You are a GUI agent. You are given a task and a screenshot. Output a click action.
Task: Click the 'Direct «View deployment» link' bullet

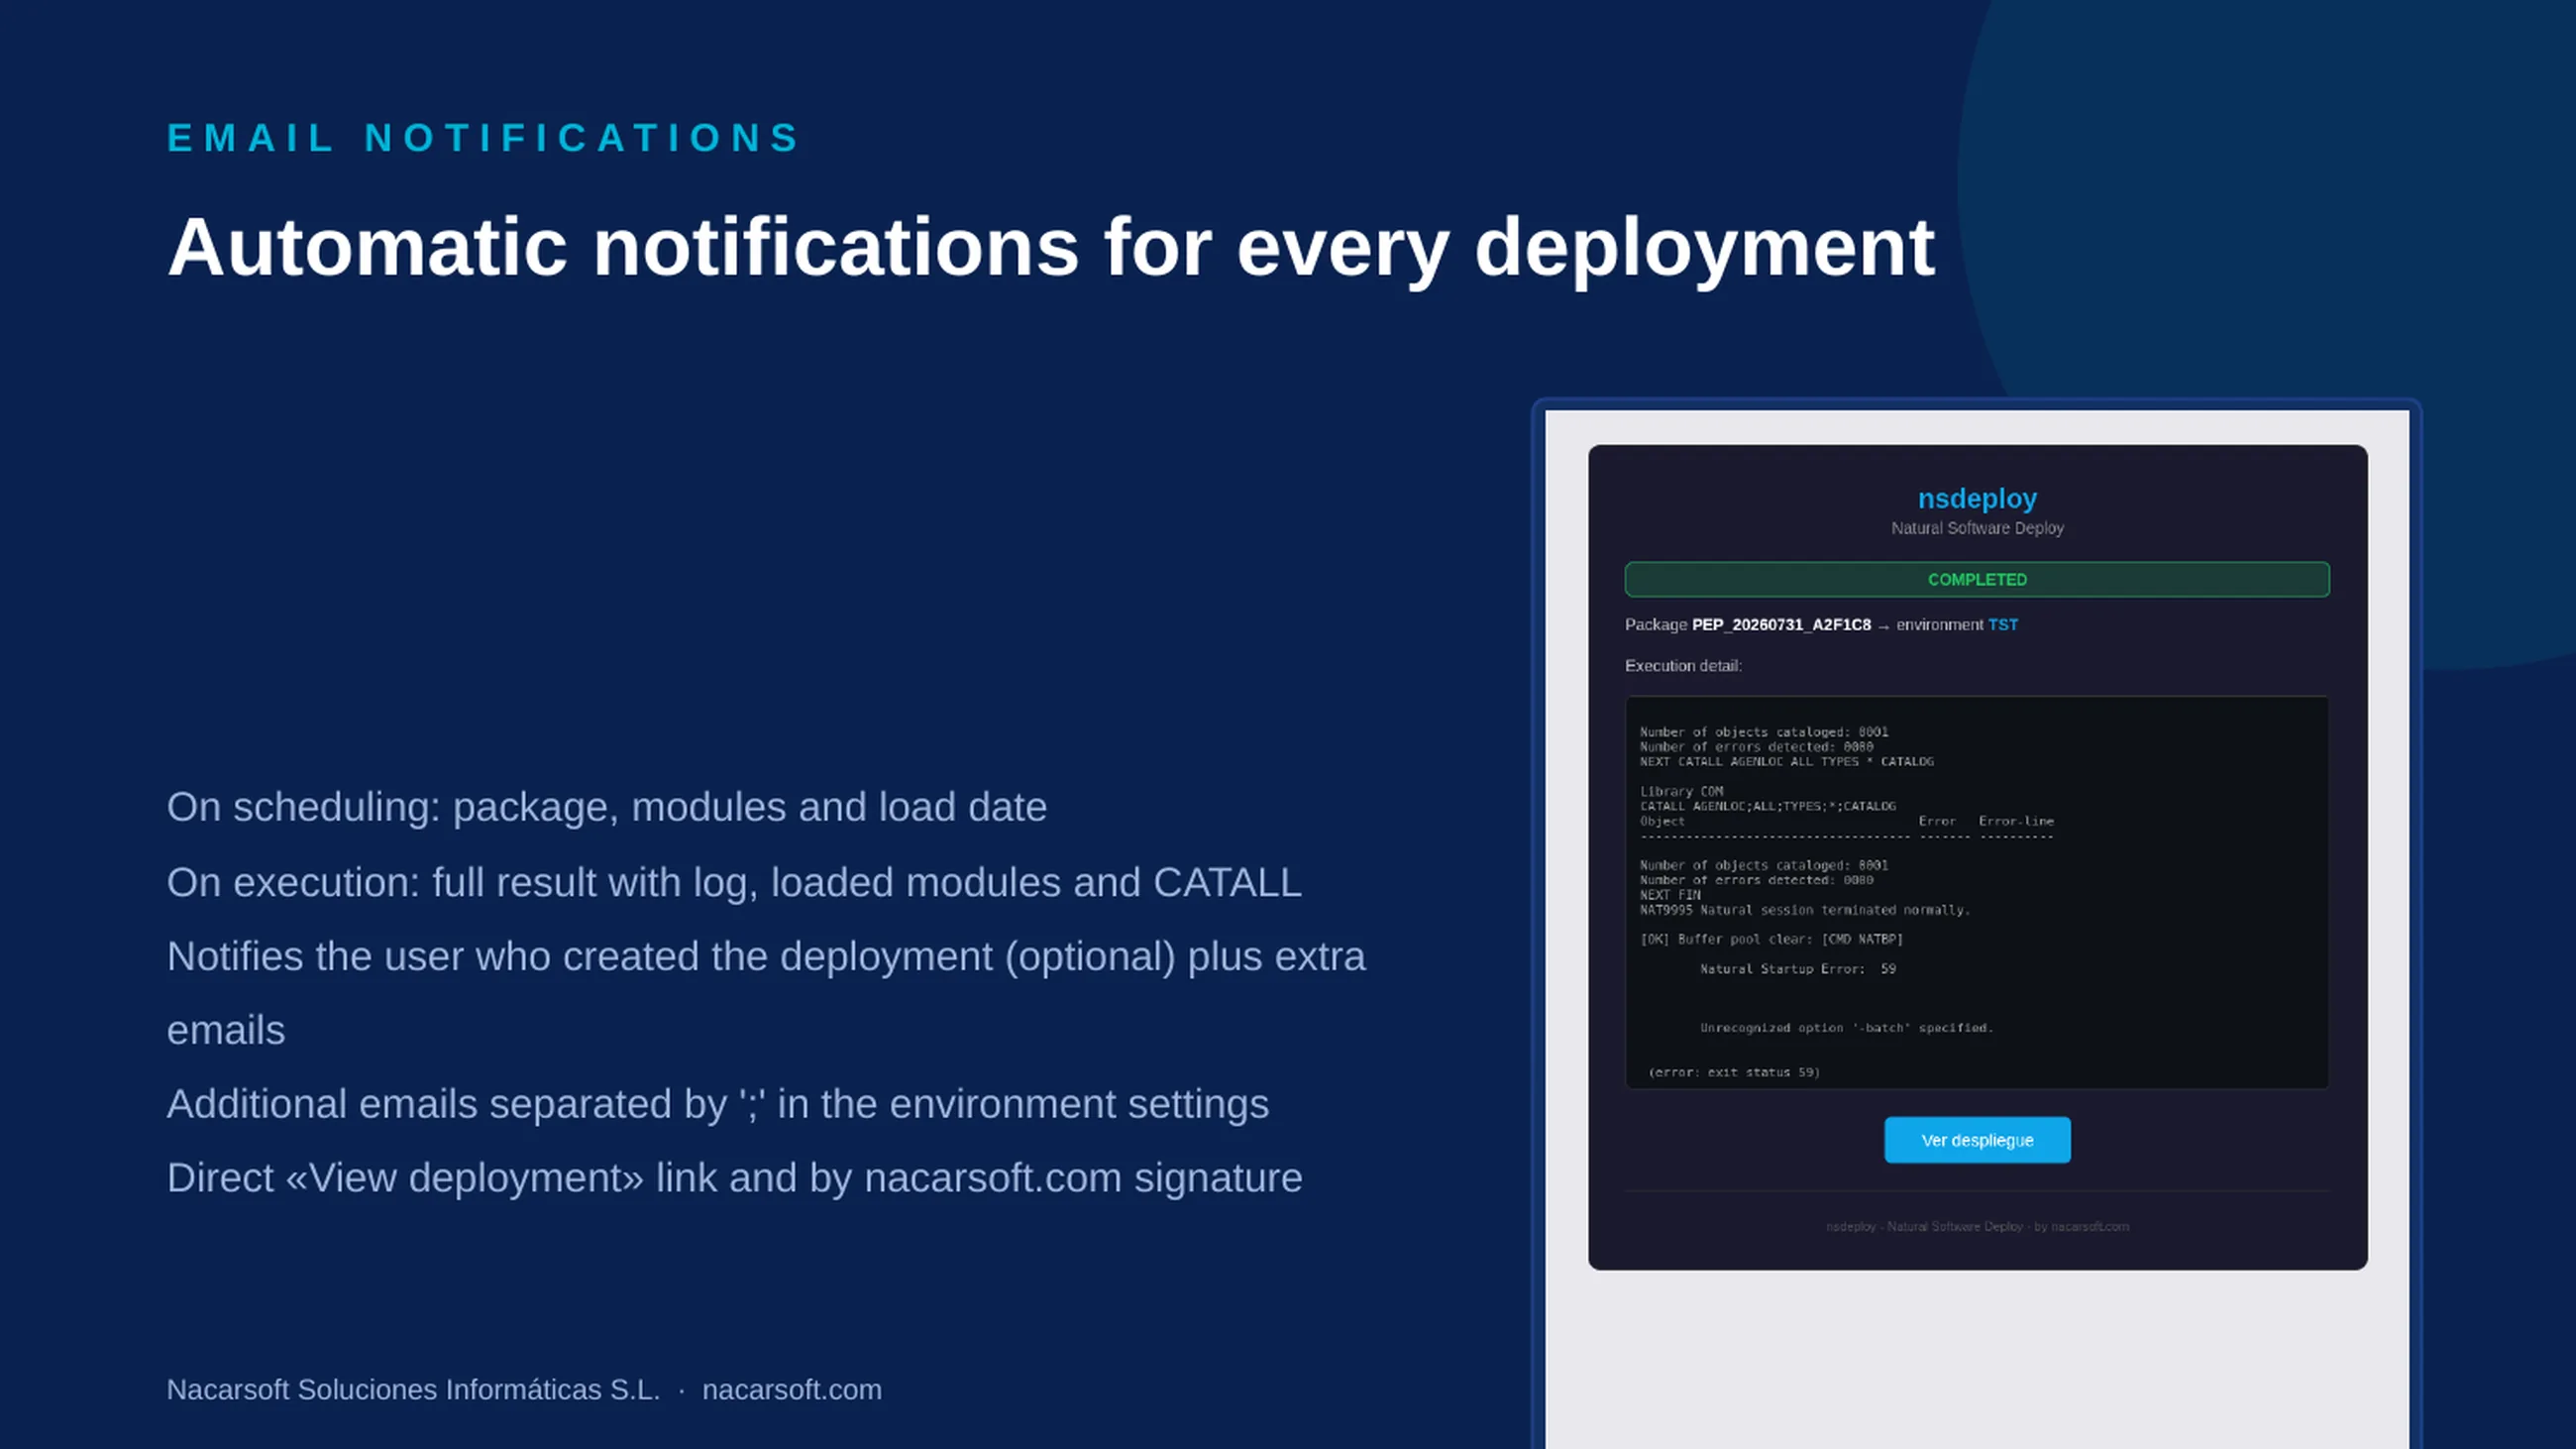[735, 1178]
